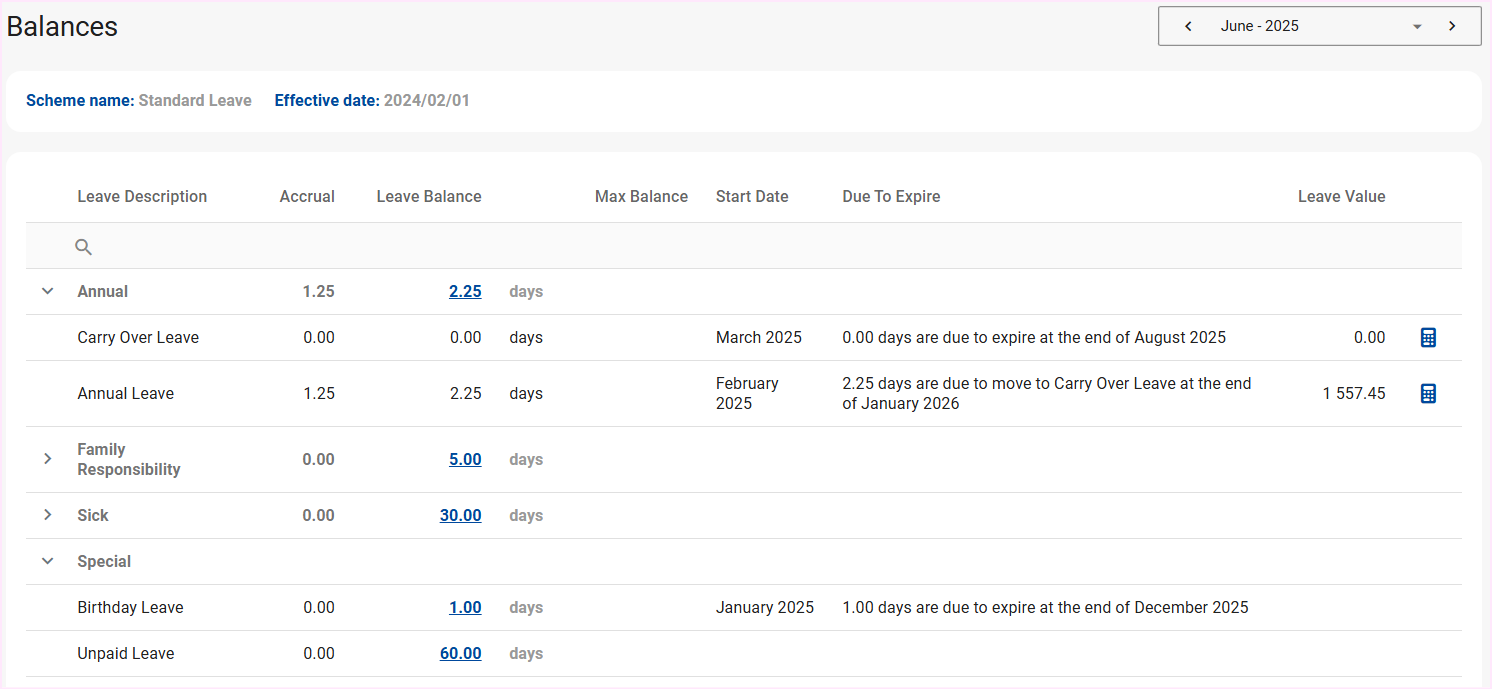Expand the Family Responsibility group
The image size is (1492, 689).
(47, 460)
